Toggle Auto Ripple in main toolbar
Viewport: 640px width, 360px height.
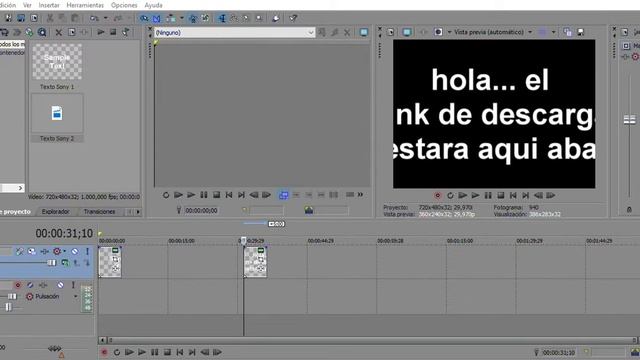point(171,18)
